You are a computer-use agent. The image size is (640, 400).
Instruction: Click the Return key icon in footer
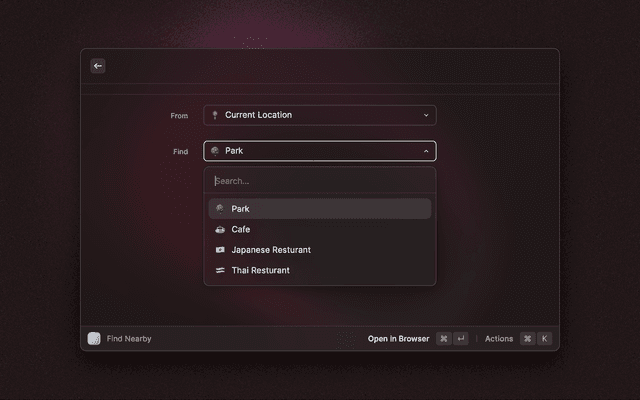[460, 339]
